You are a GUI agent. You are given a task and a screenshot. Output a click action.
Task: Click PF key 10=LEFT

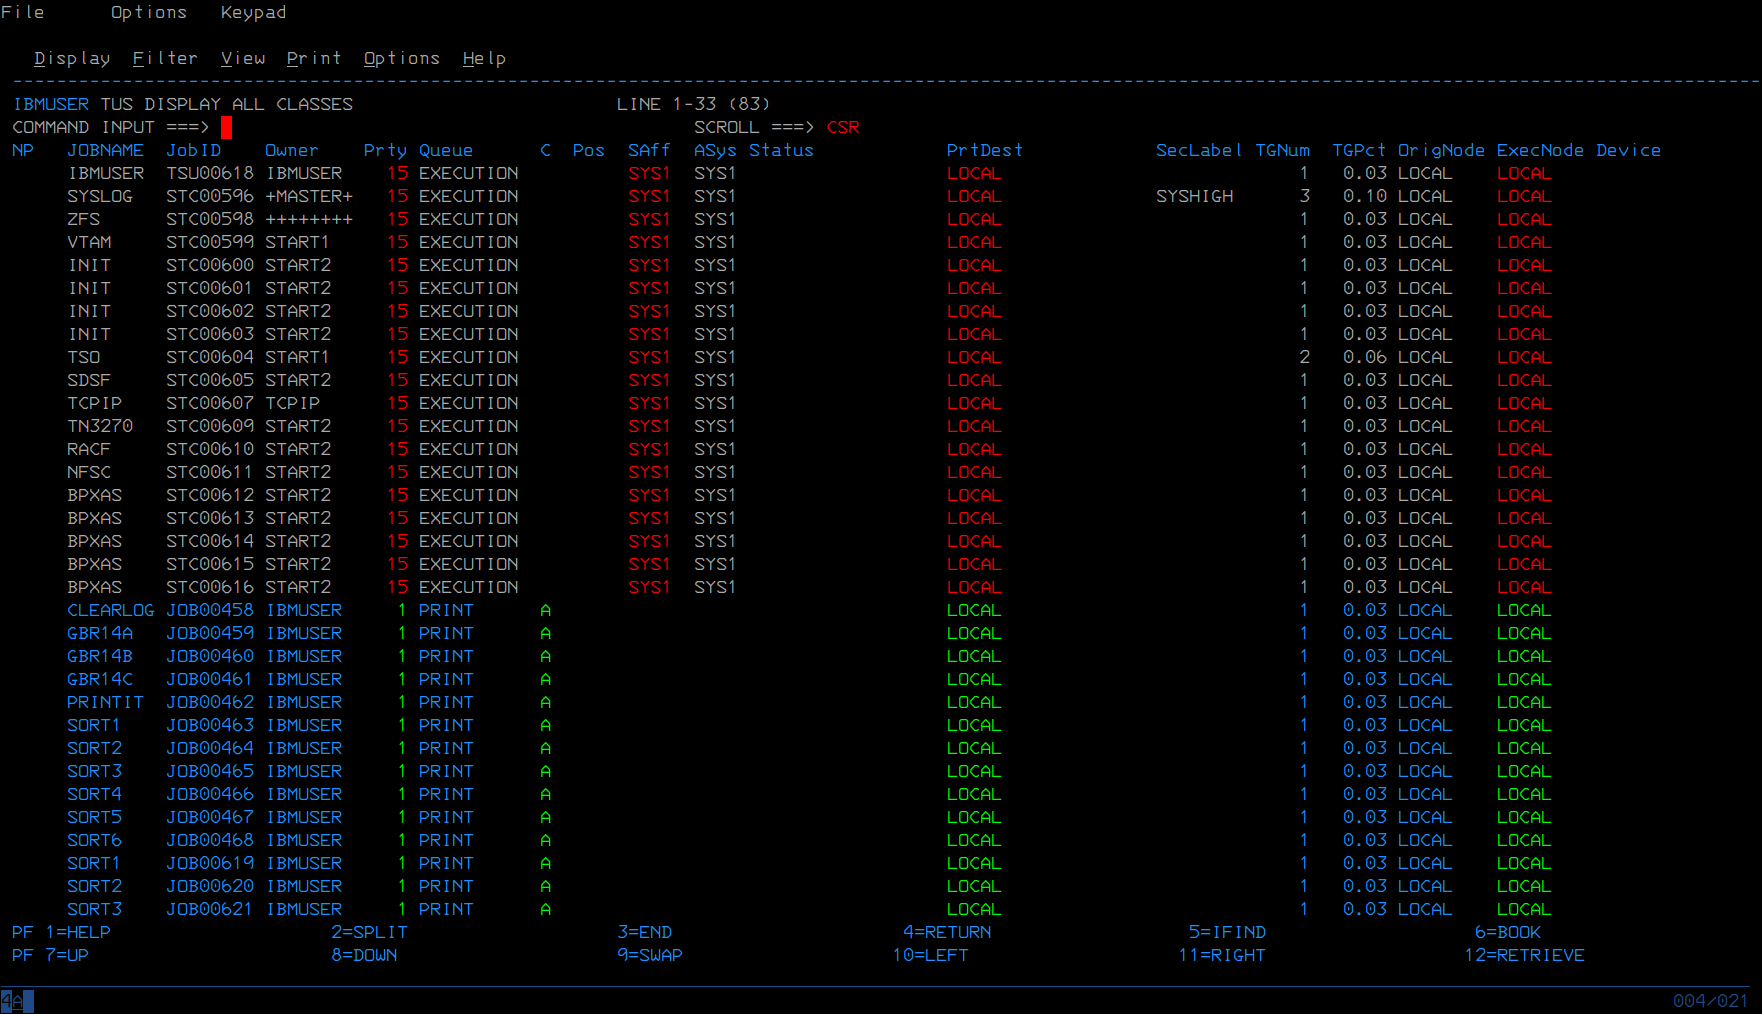coord(930,955)
